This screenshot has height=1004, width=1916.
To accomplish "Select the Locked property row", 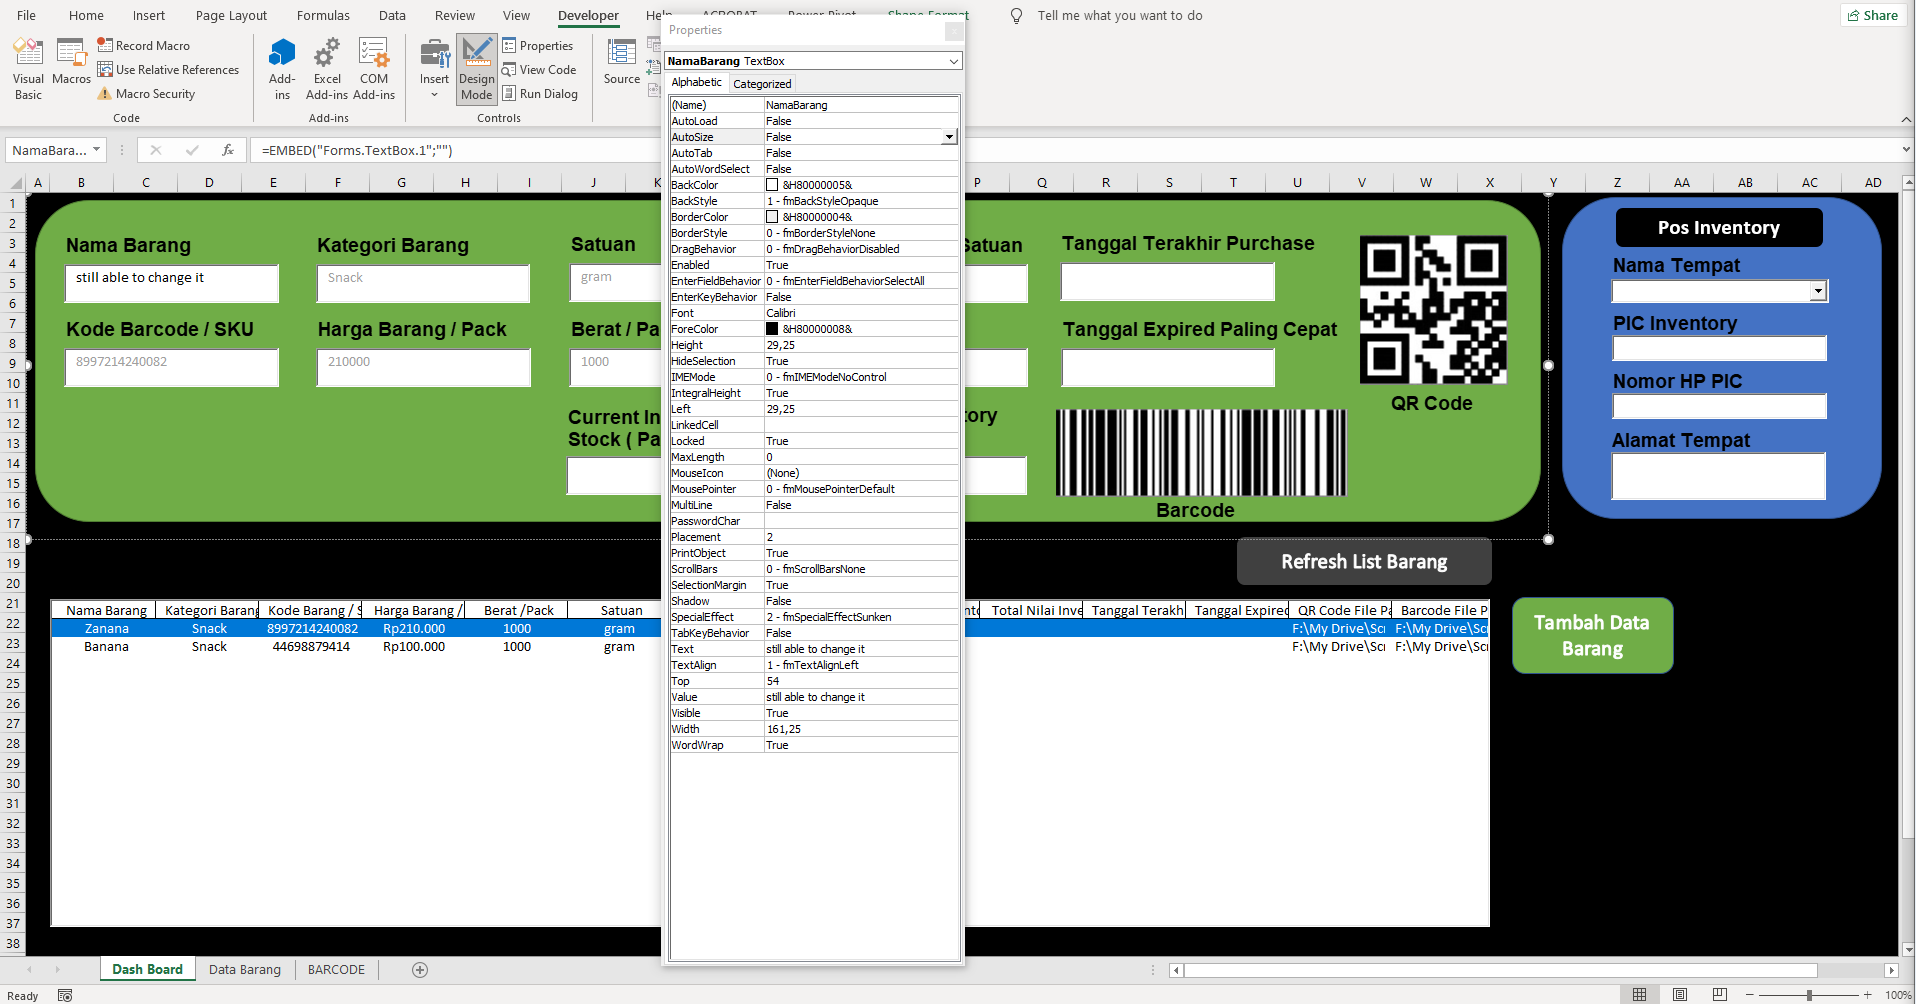I will click(x=814, y=441).
